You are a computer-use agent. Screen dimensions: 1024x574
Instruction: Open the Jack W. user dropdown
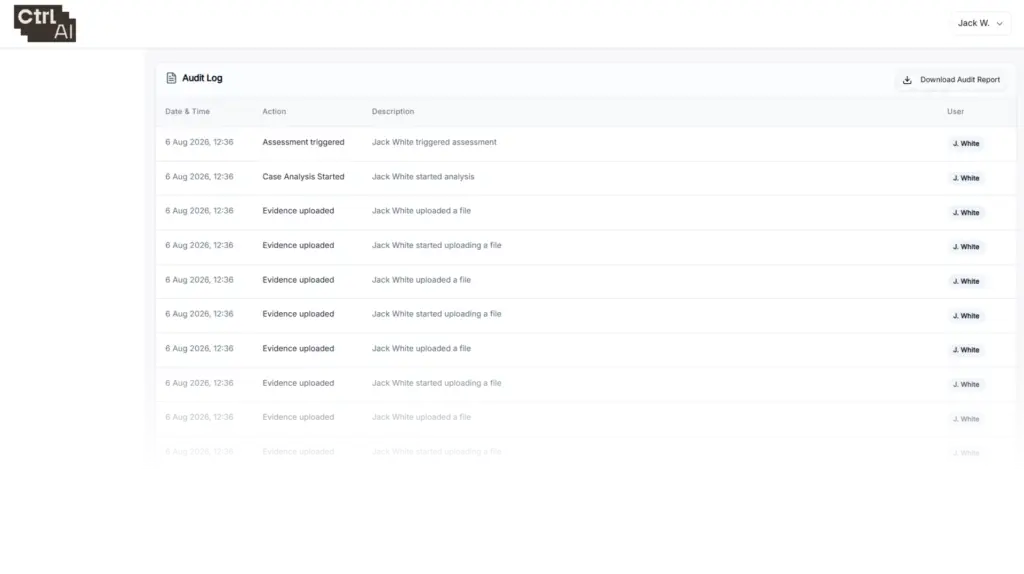pyautogui.click(x=980, y=23)
